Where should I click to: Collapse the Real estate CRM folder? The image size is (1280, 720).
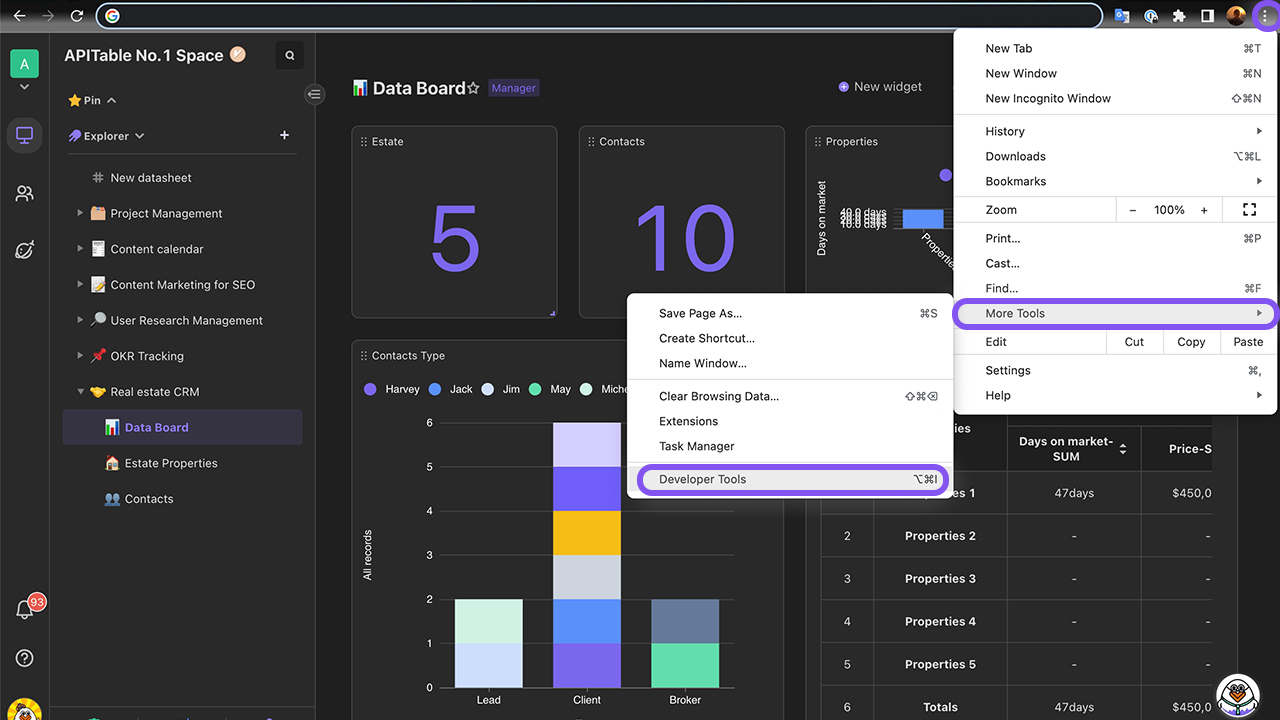coord(80,392)
